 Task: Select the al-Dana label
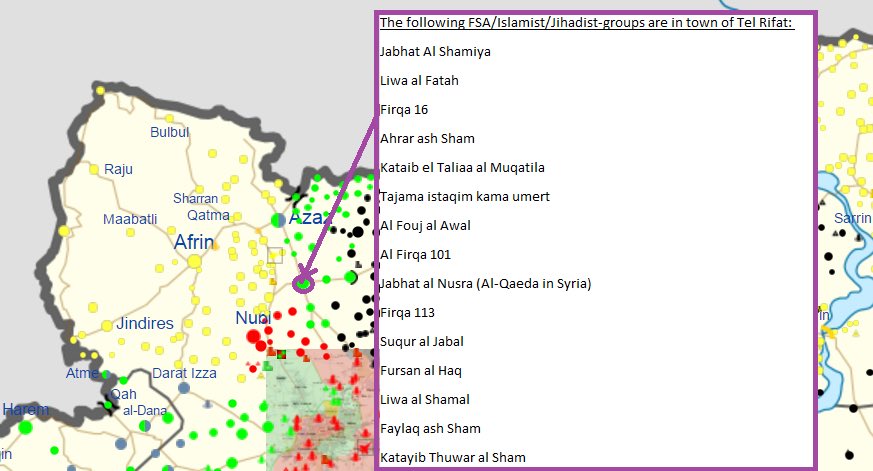coord(145,411)
